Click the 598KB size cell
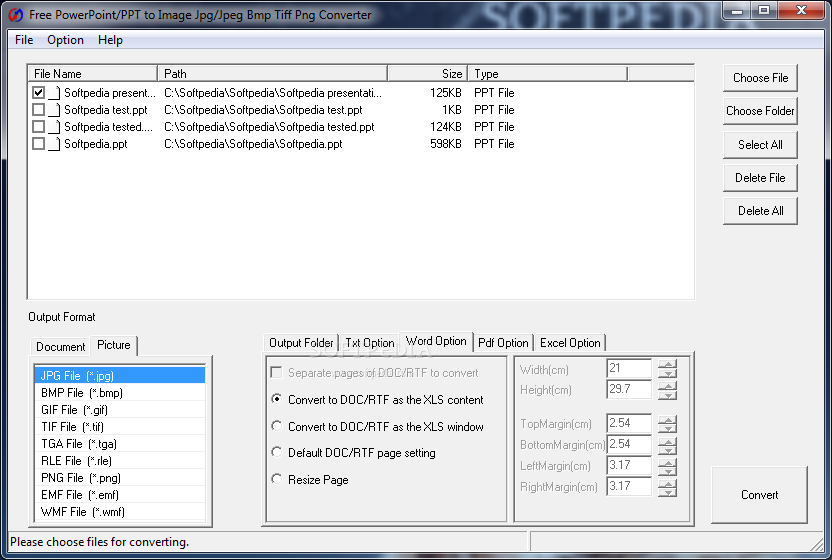Viewport: 832px width, 560px height. pos(446,144)
